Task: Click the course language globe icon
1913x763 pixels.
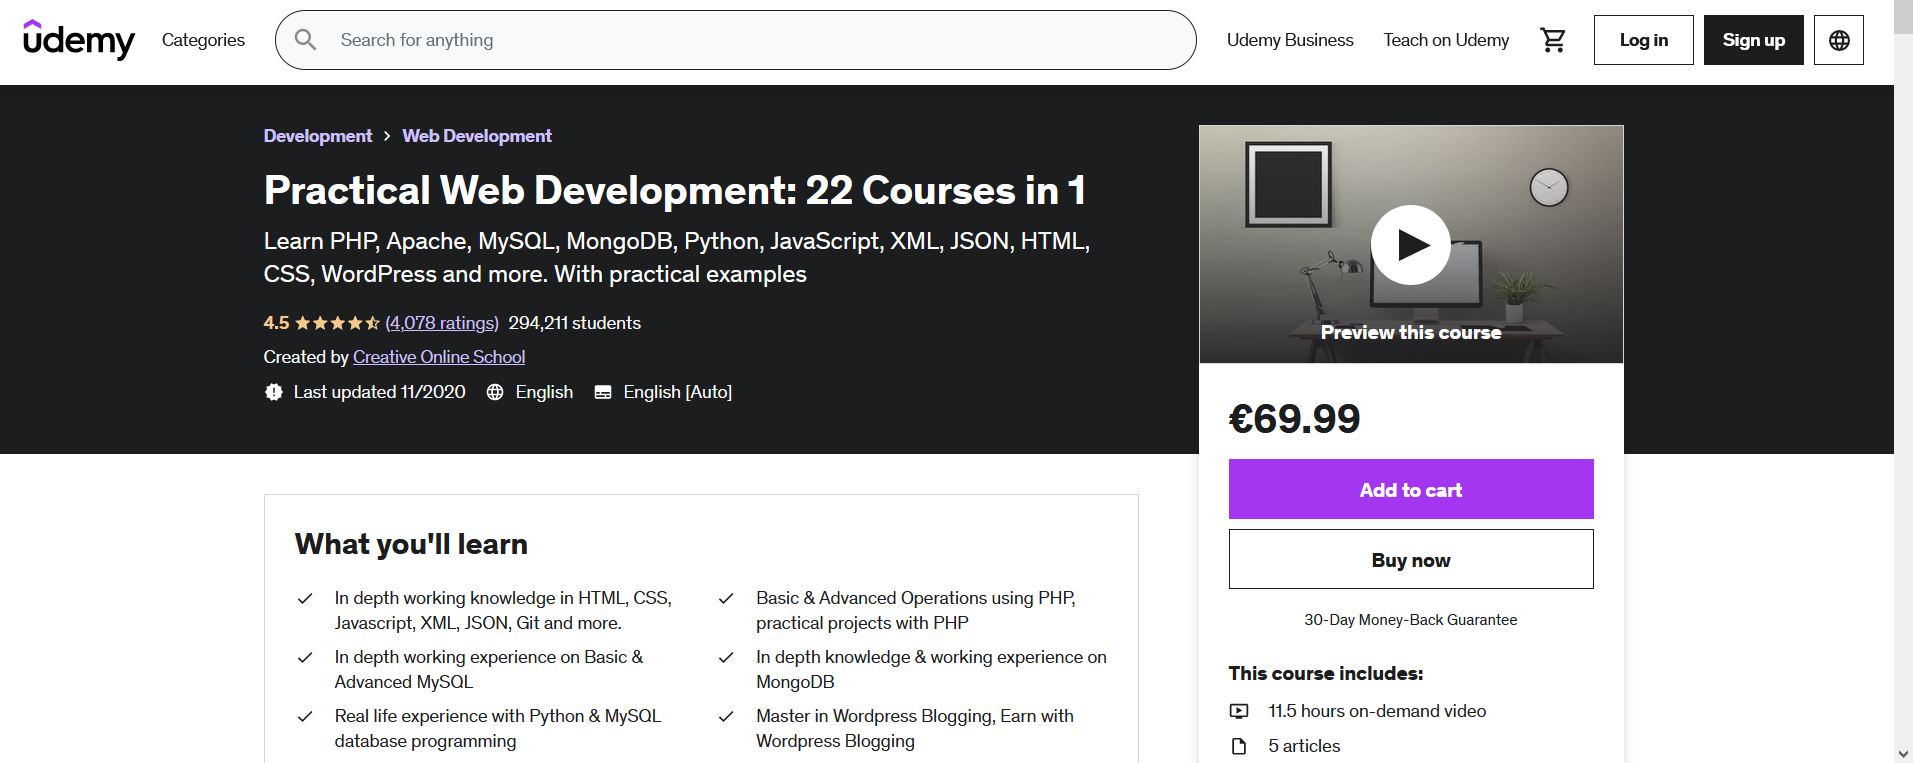Action: click(495, 392)
